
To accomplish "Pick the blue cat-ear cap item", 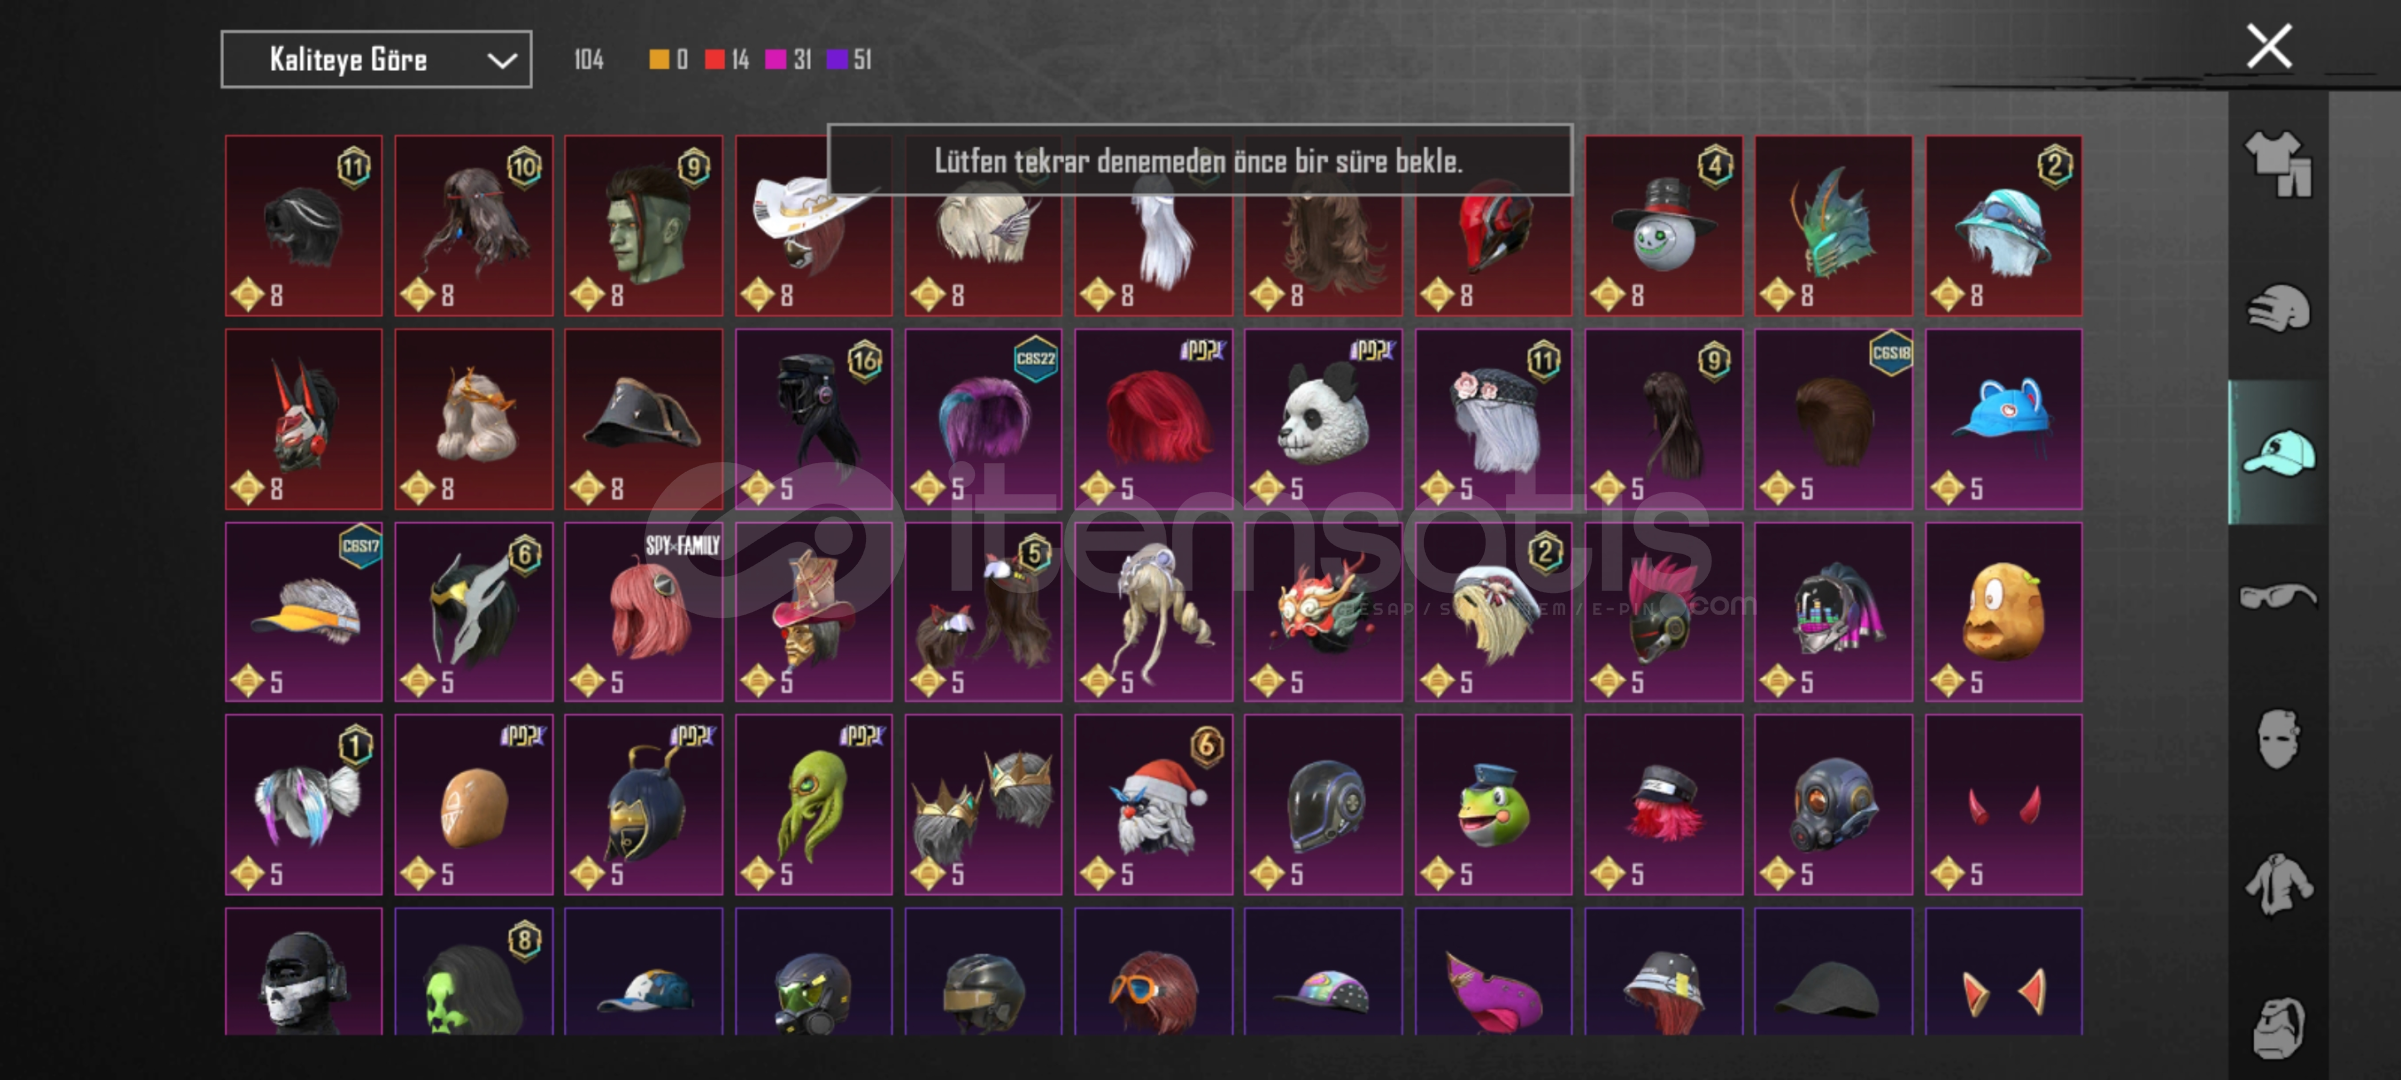I will click(x=2003, y=419).
